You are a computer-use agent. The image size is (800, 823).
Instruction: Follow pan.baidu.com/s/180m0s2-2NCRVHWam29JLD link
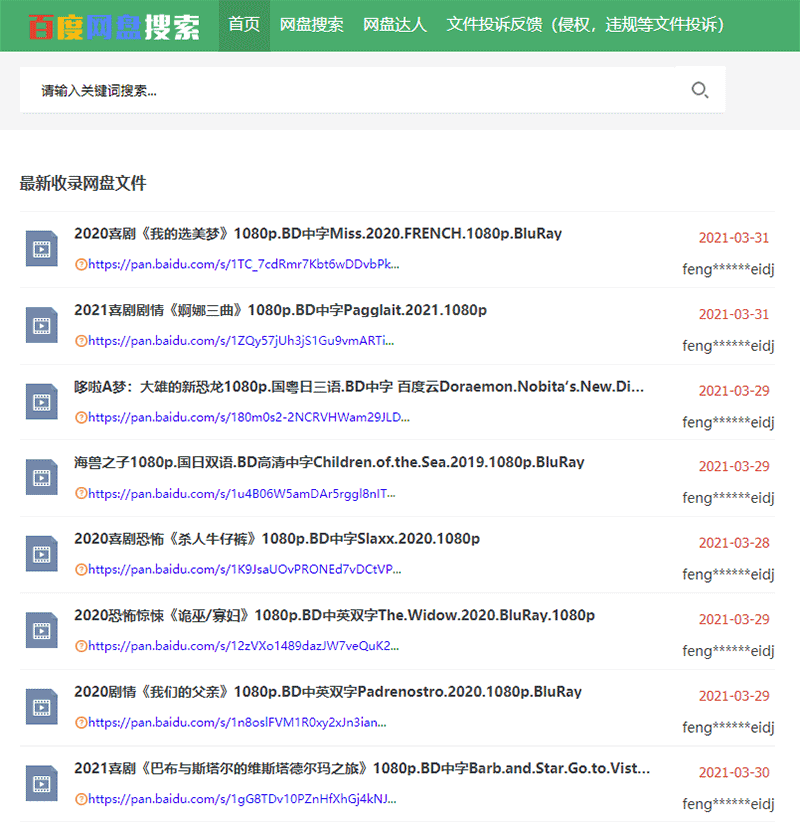(249, 418)
